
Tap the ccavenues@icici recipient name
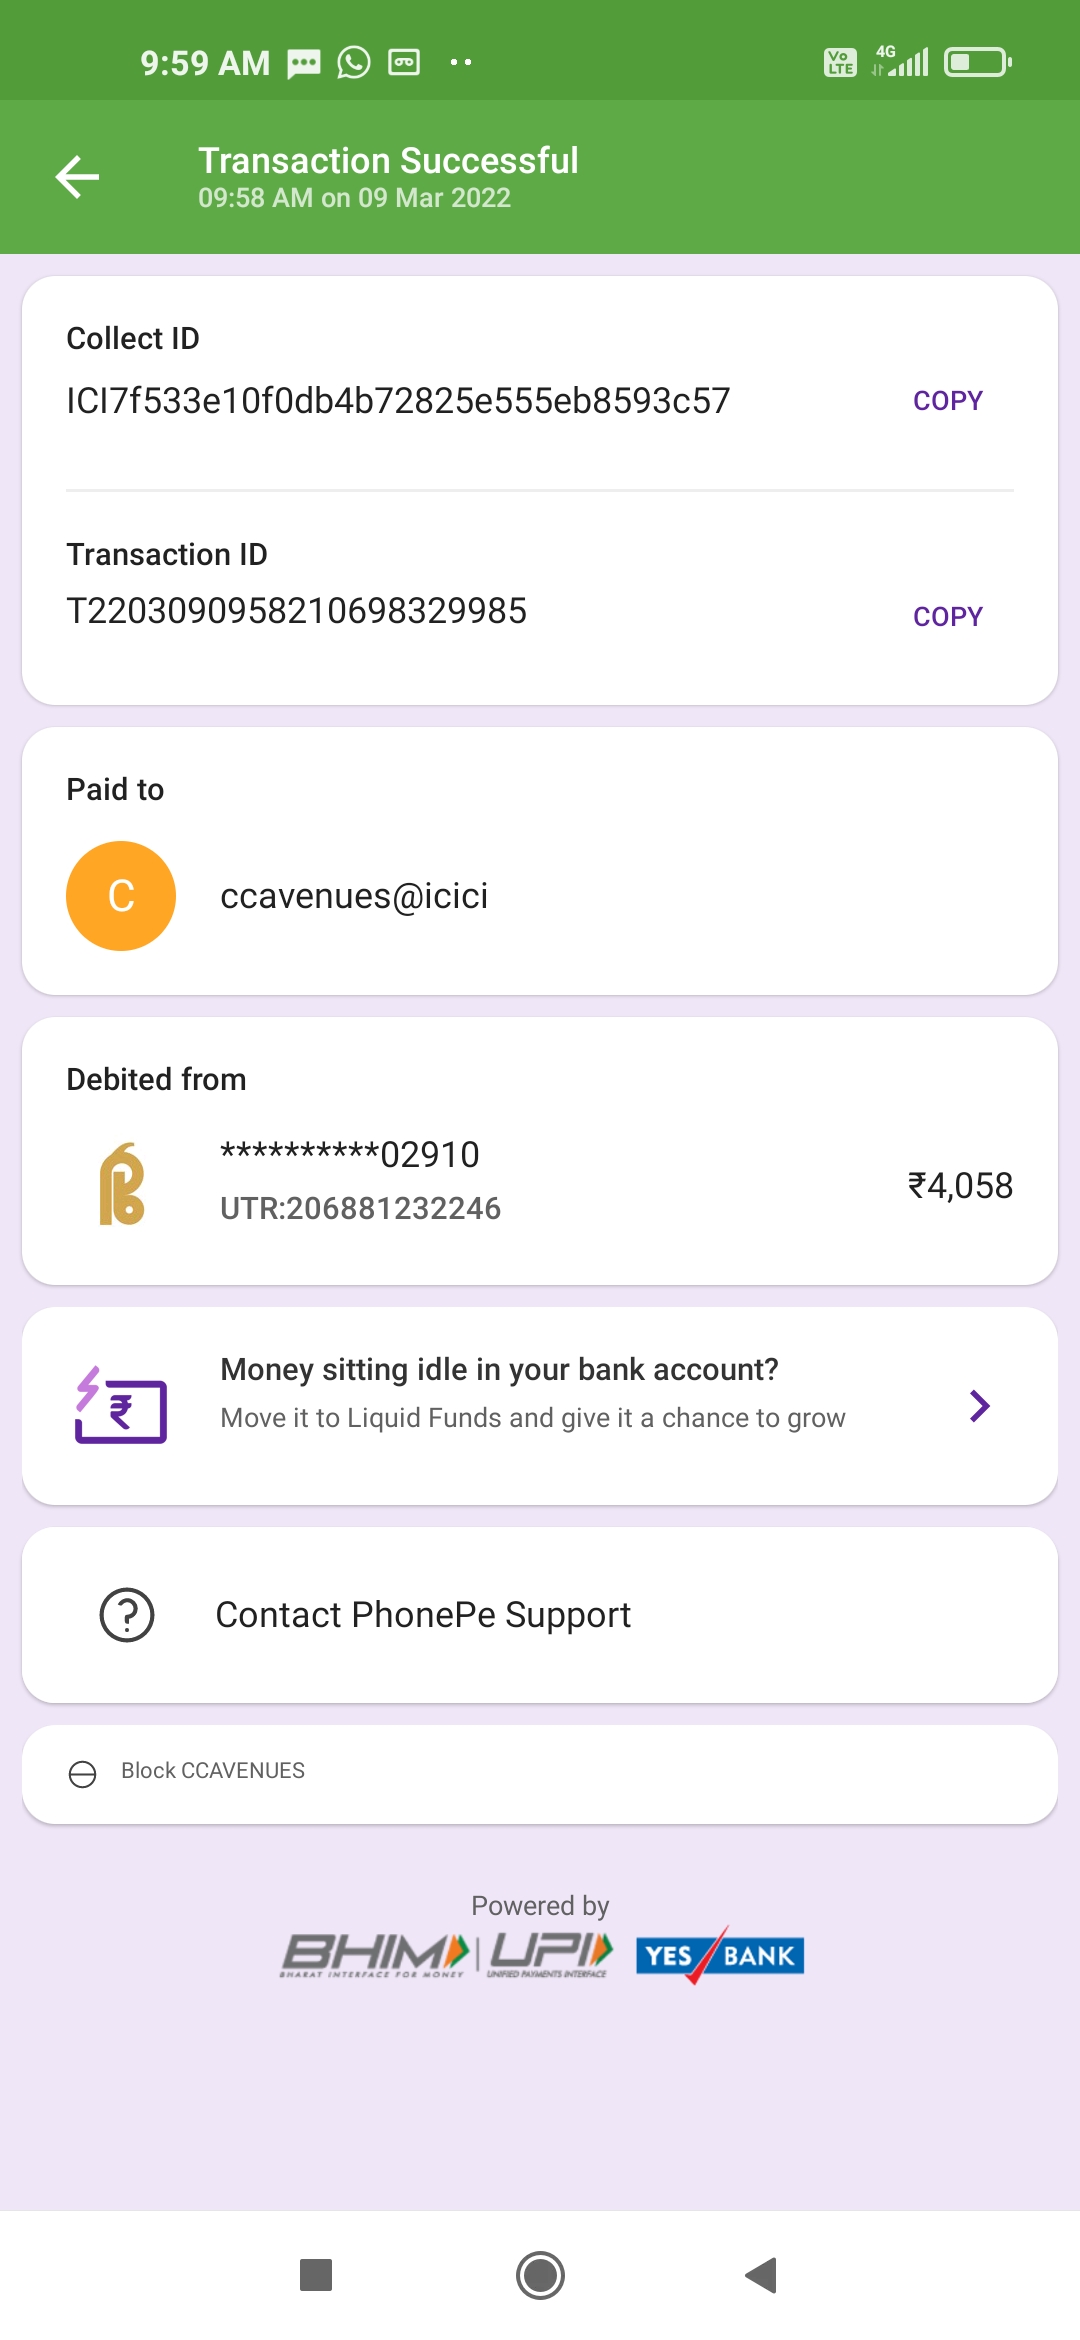click(354, 896)
